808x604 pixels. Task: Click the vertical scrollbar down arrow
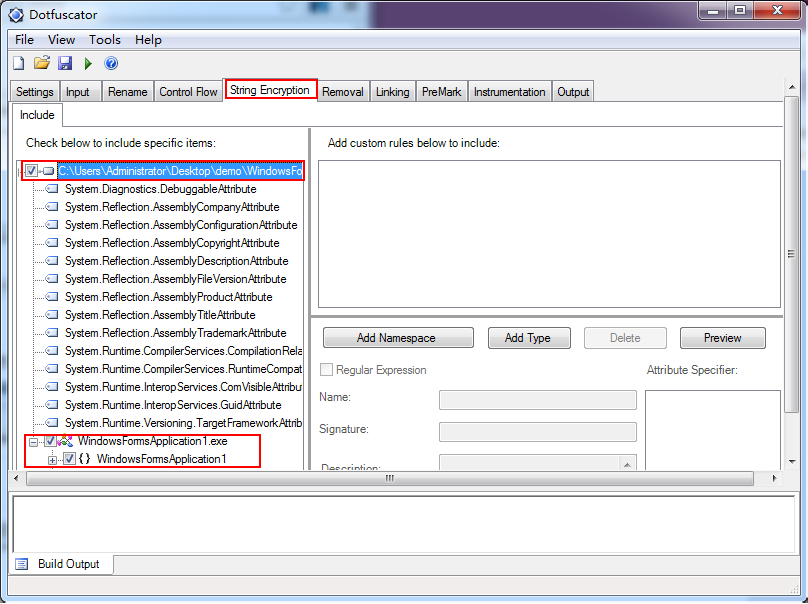[792, 461]
